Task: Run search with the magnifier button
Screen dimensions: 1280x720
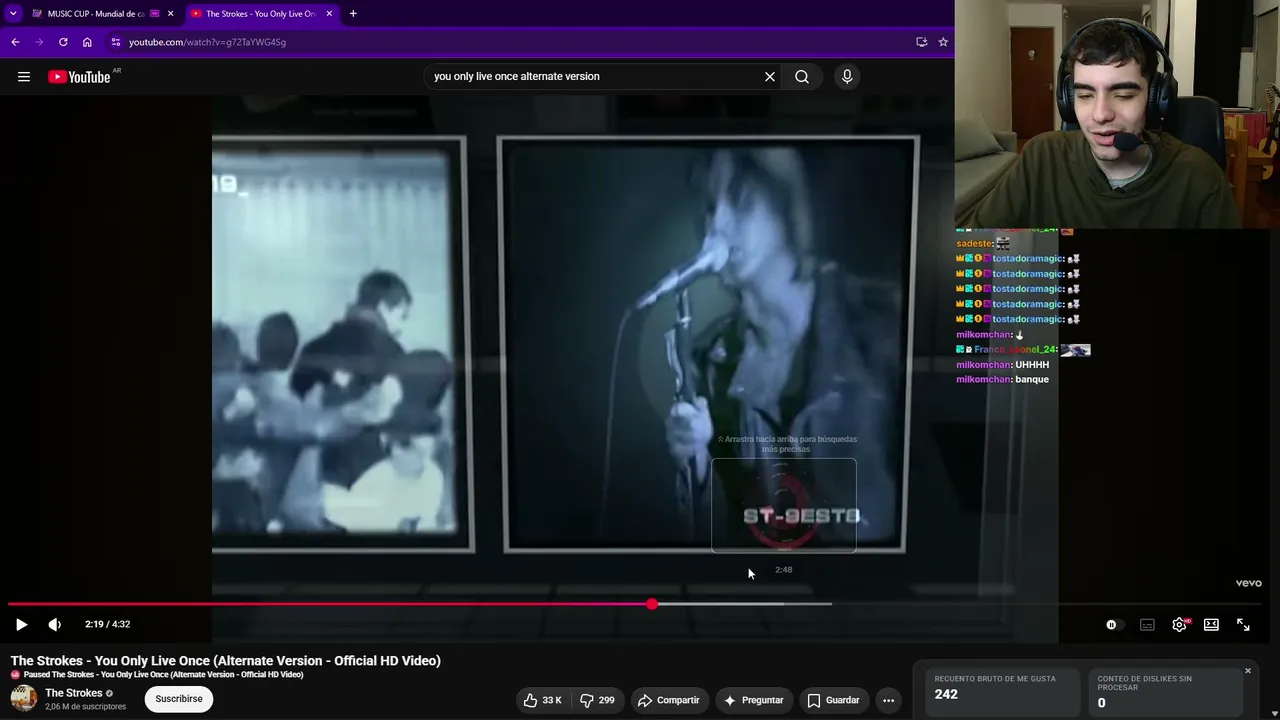Action: (802, 76)
